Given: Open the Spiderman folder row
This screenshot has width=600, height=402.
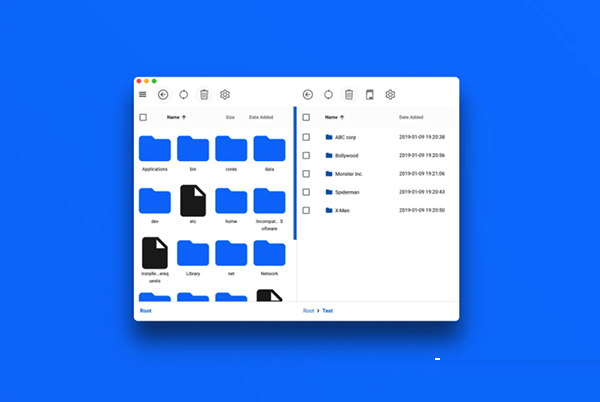Looking at the screenshot, I should click(x=378, y=192).
